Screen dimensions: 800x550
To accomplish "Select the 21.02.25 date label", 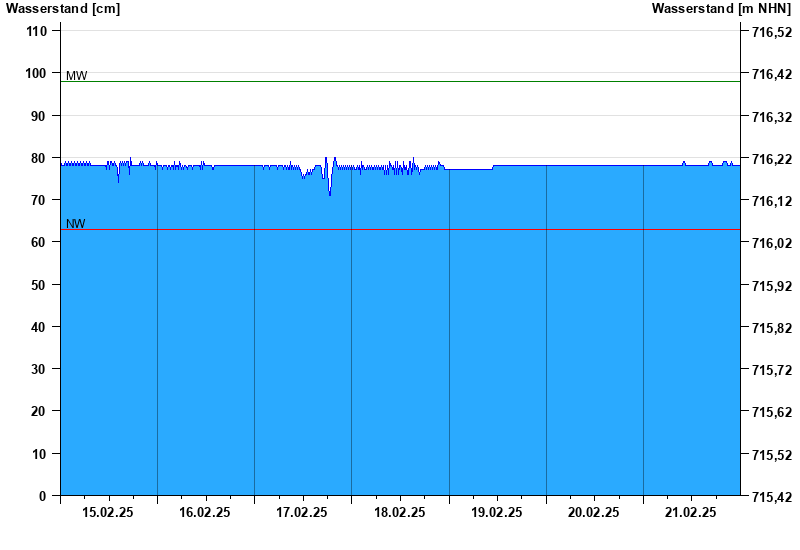I will pos(690,512).
